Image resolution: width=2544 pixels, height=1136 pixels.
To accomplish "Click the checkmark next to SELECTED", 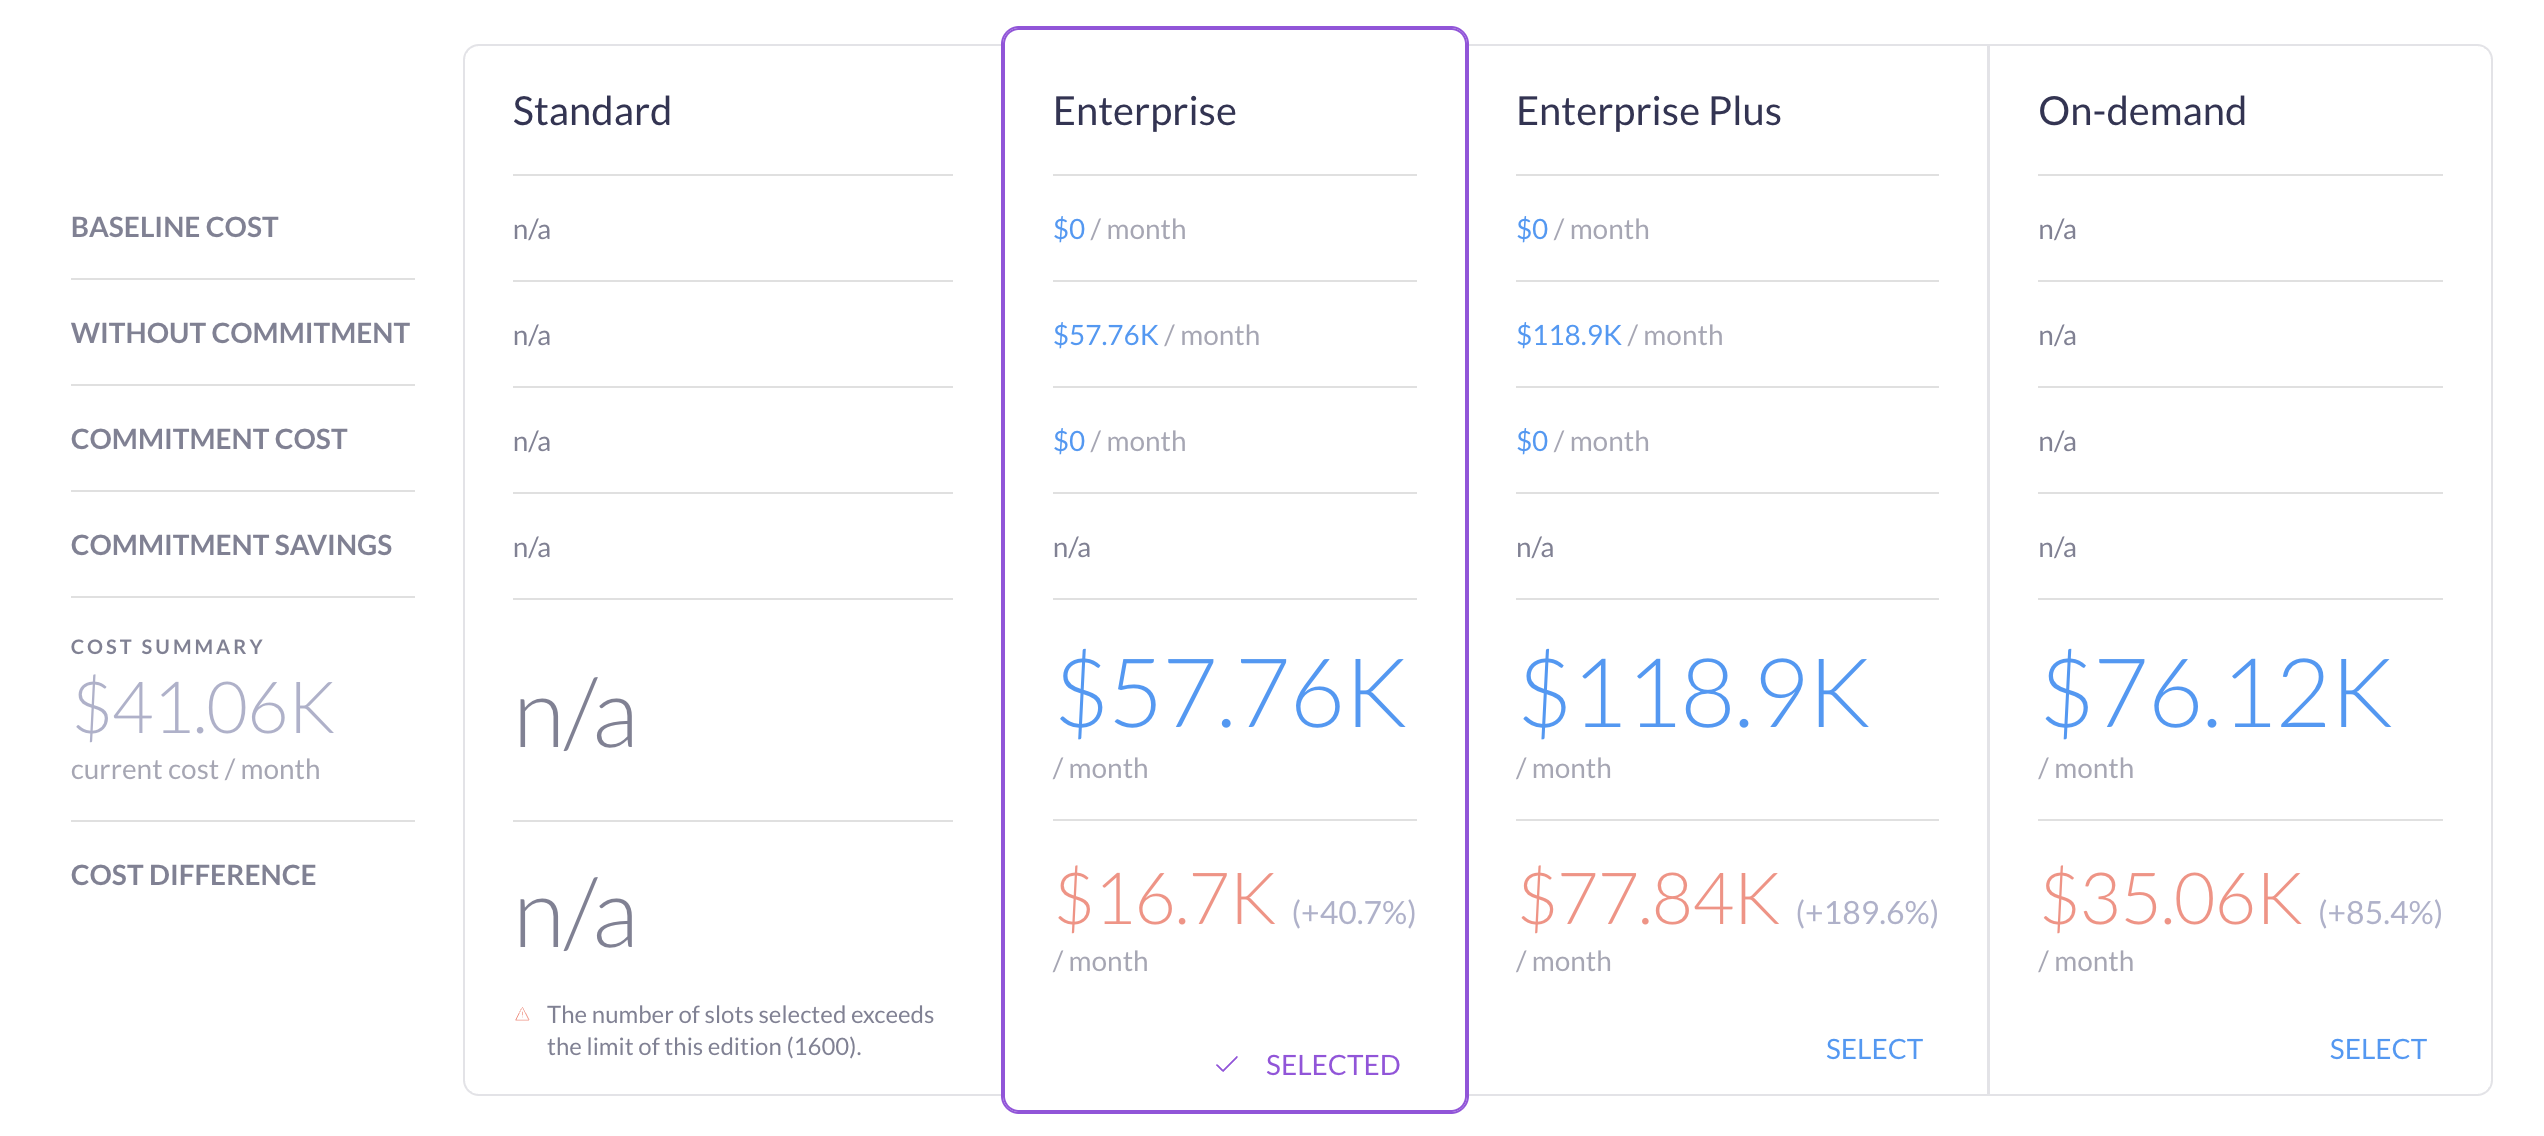I will click(1227, 1065).
